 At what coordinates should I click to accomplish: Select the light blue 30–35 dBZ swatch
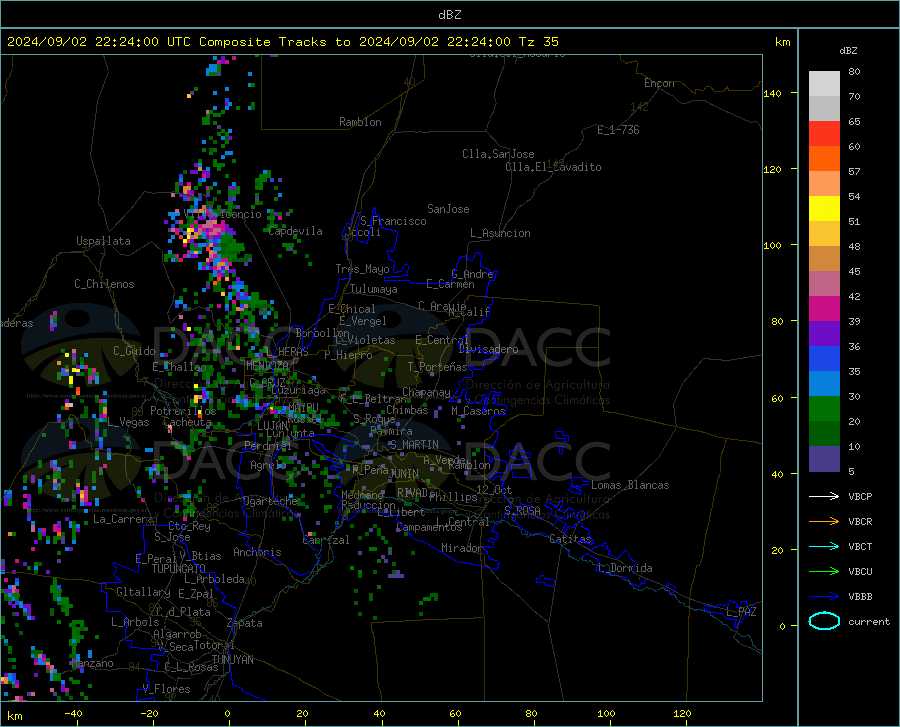click(x=824, y=384)
